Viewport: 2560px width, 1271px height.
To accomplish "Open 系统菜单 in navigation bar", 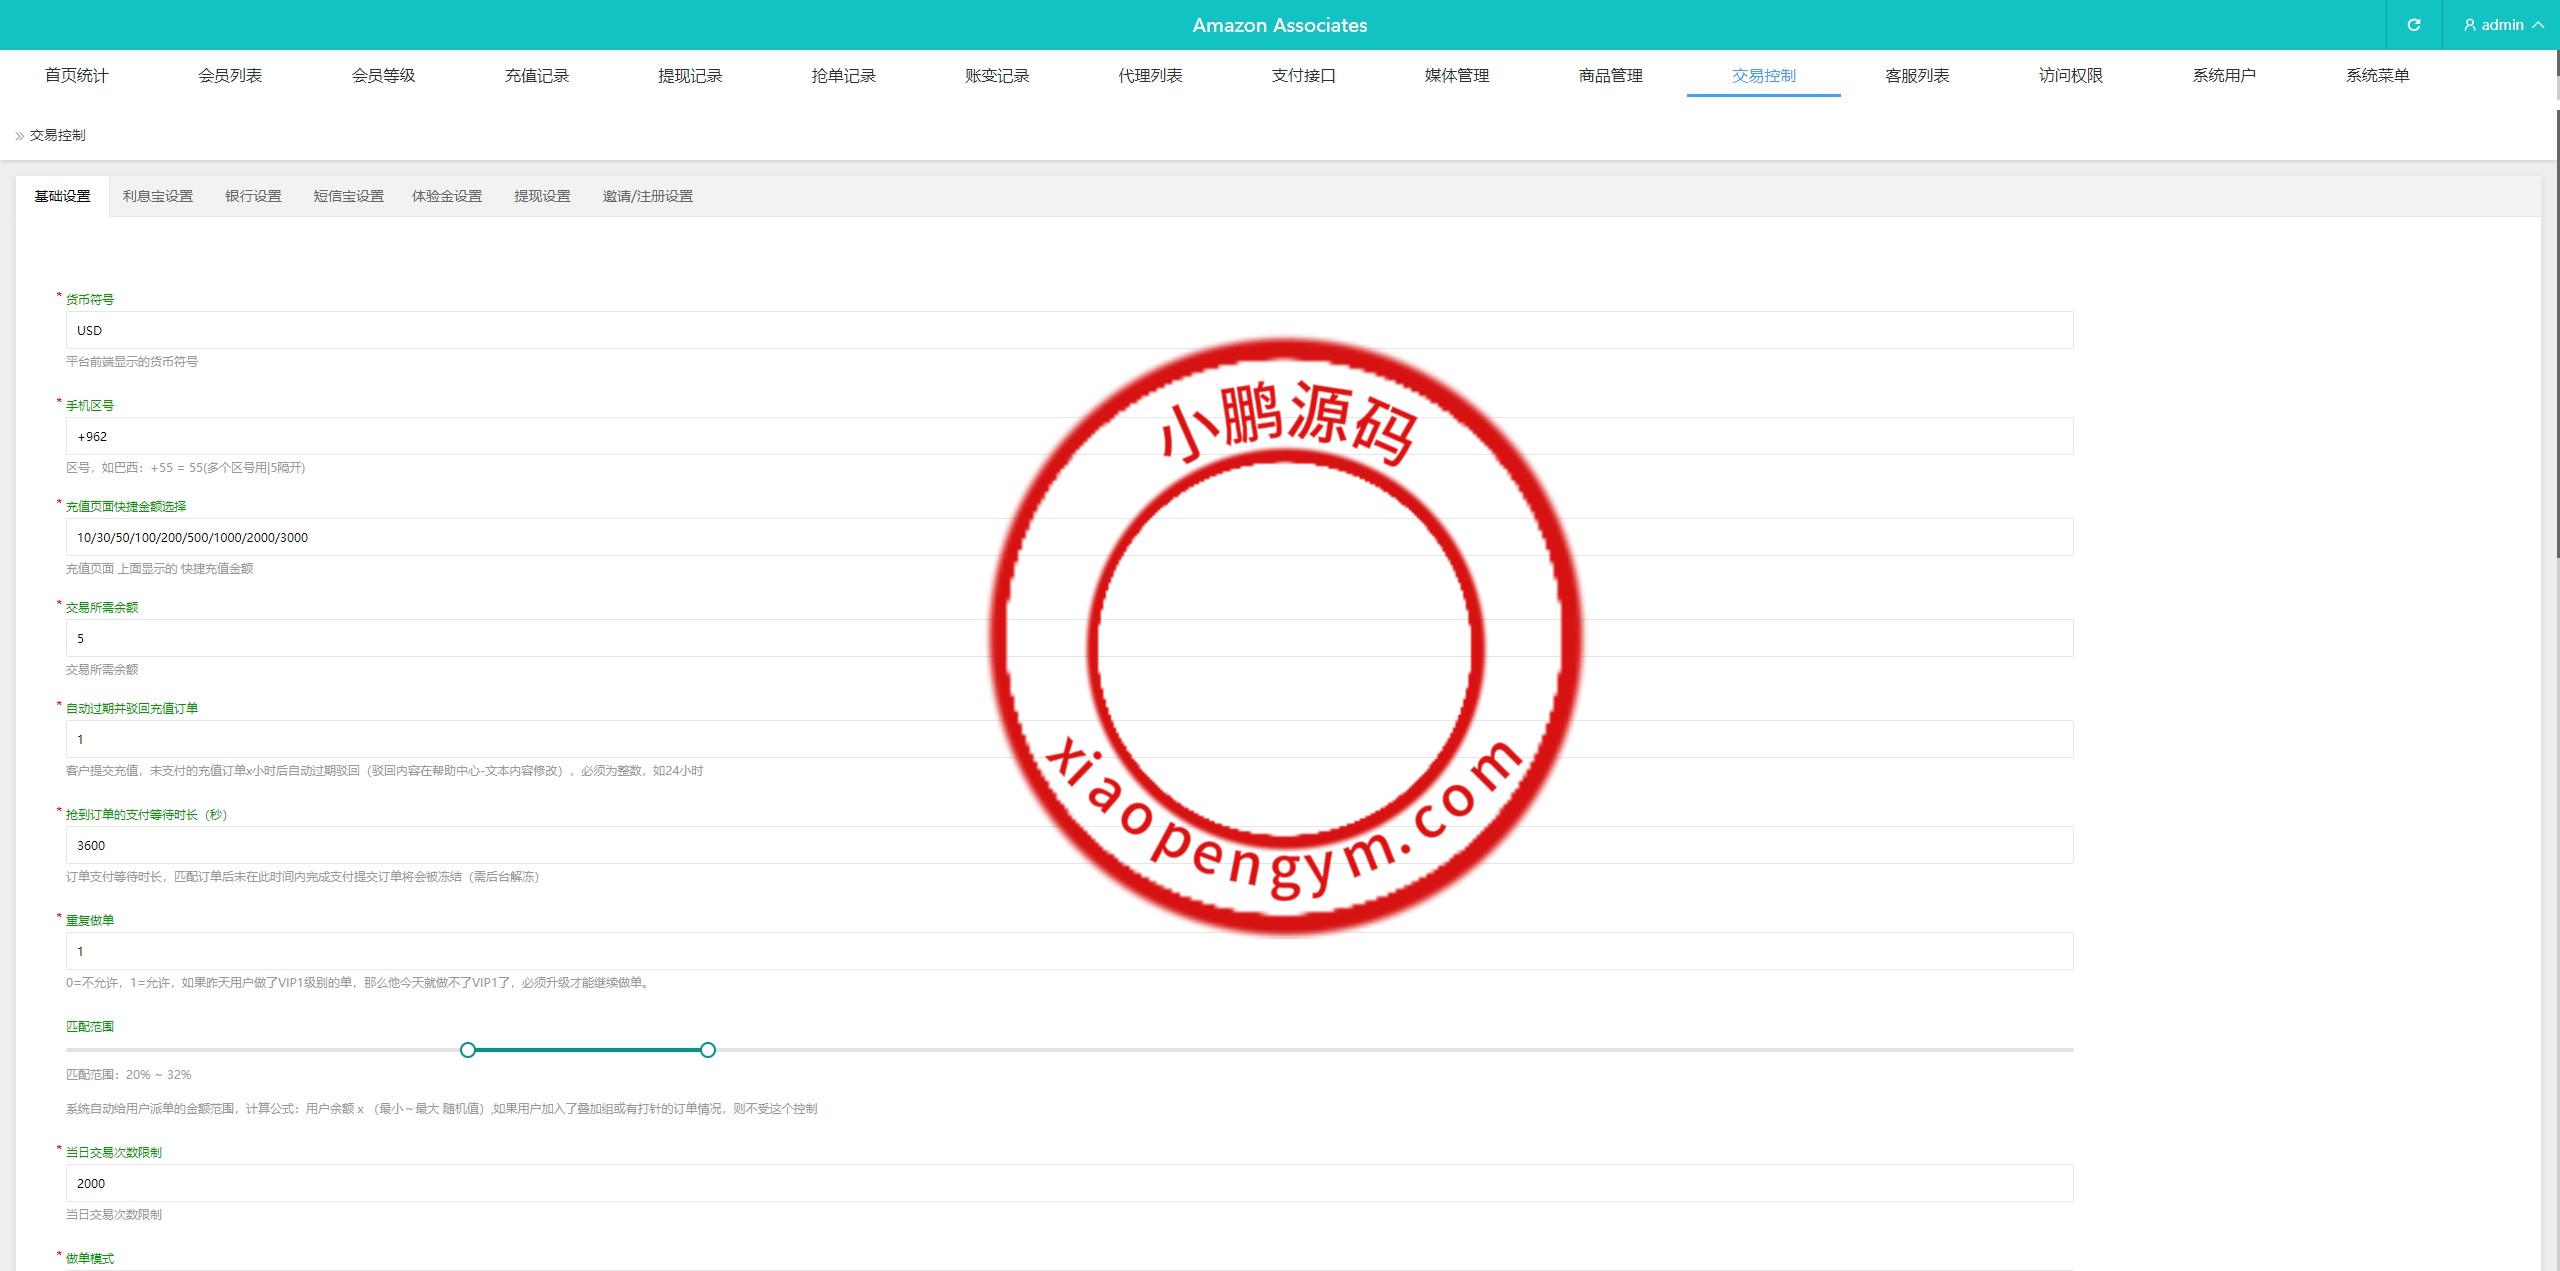I will pos(2377,76).
